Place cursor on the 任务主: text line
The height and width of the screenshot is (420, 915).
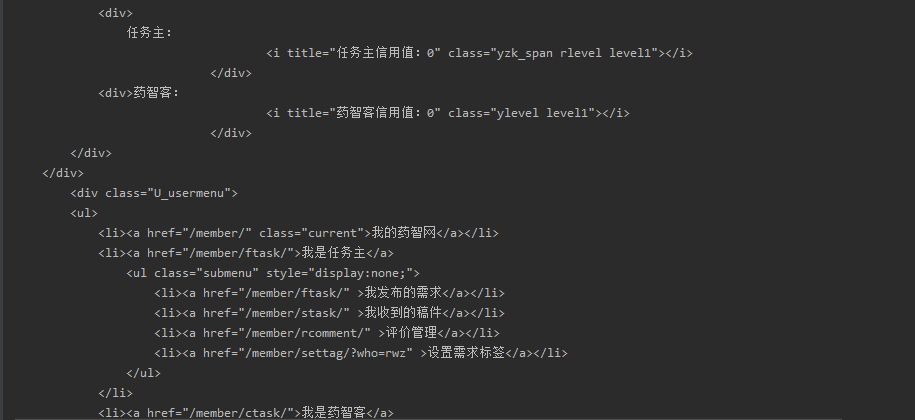pyautogui.click(x=150, y=33)
